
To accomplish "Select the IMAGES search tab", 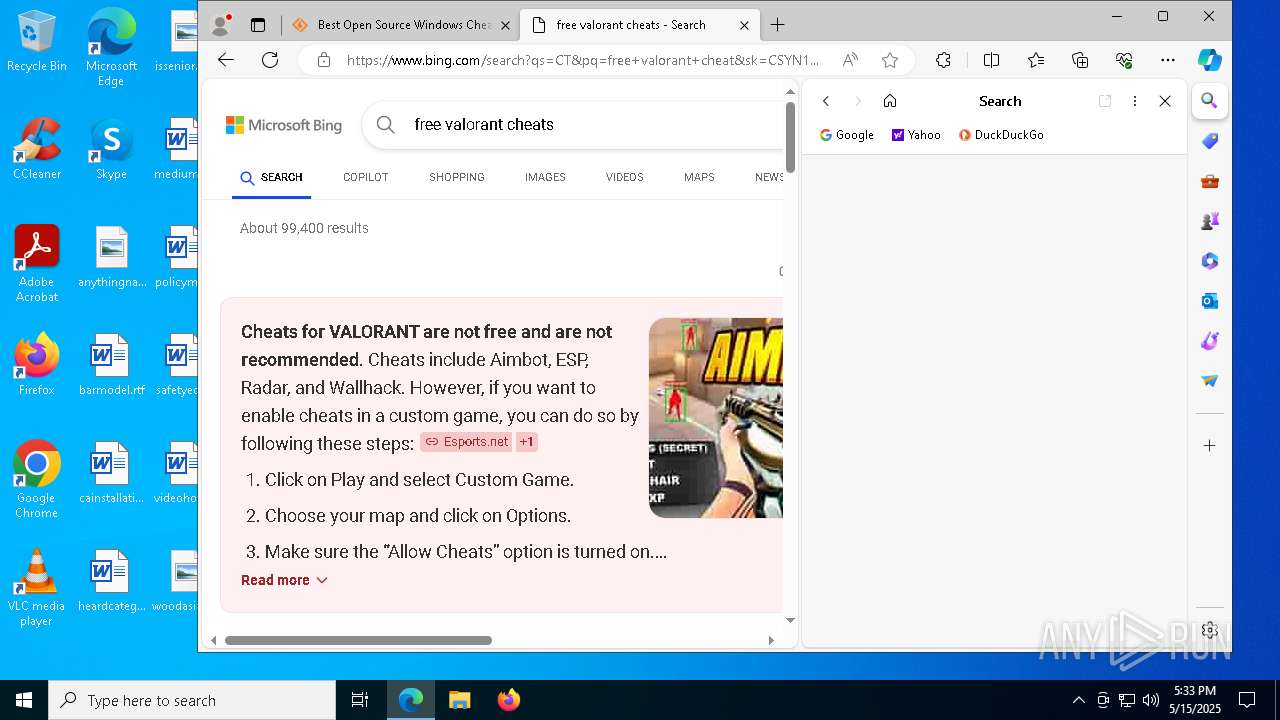I will tap(545, 177).
